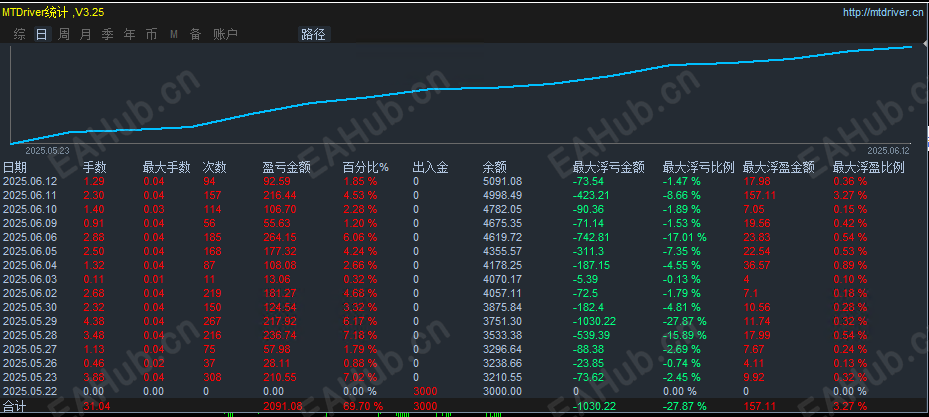Click total lots 31.04
Viewport: 929px width, 417px height.
pos(97,406)
